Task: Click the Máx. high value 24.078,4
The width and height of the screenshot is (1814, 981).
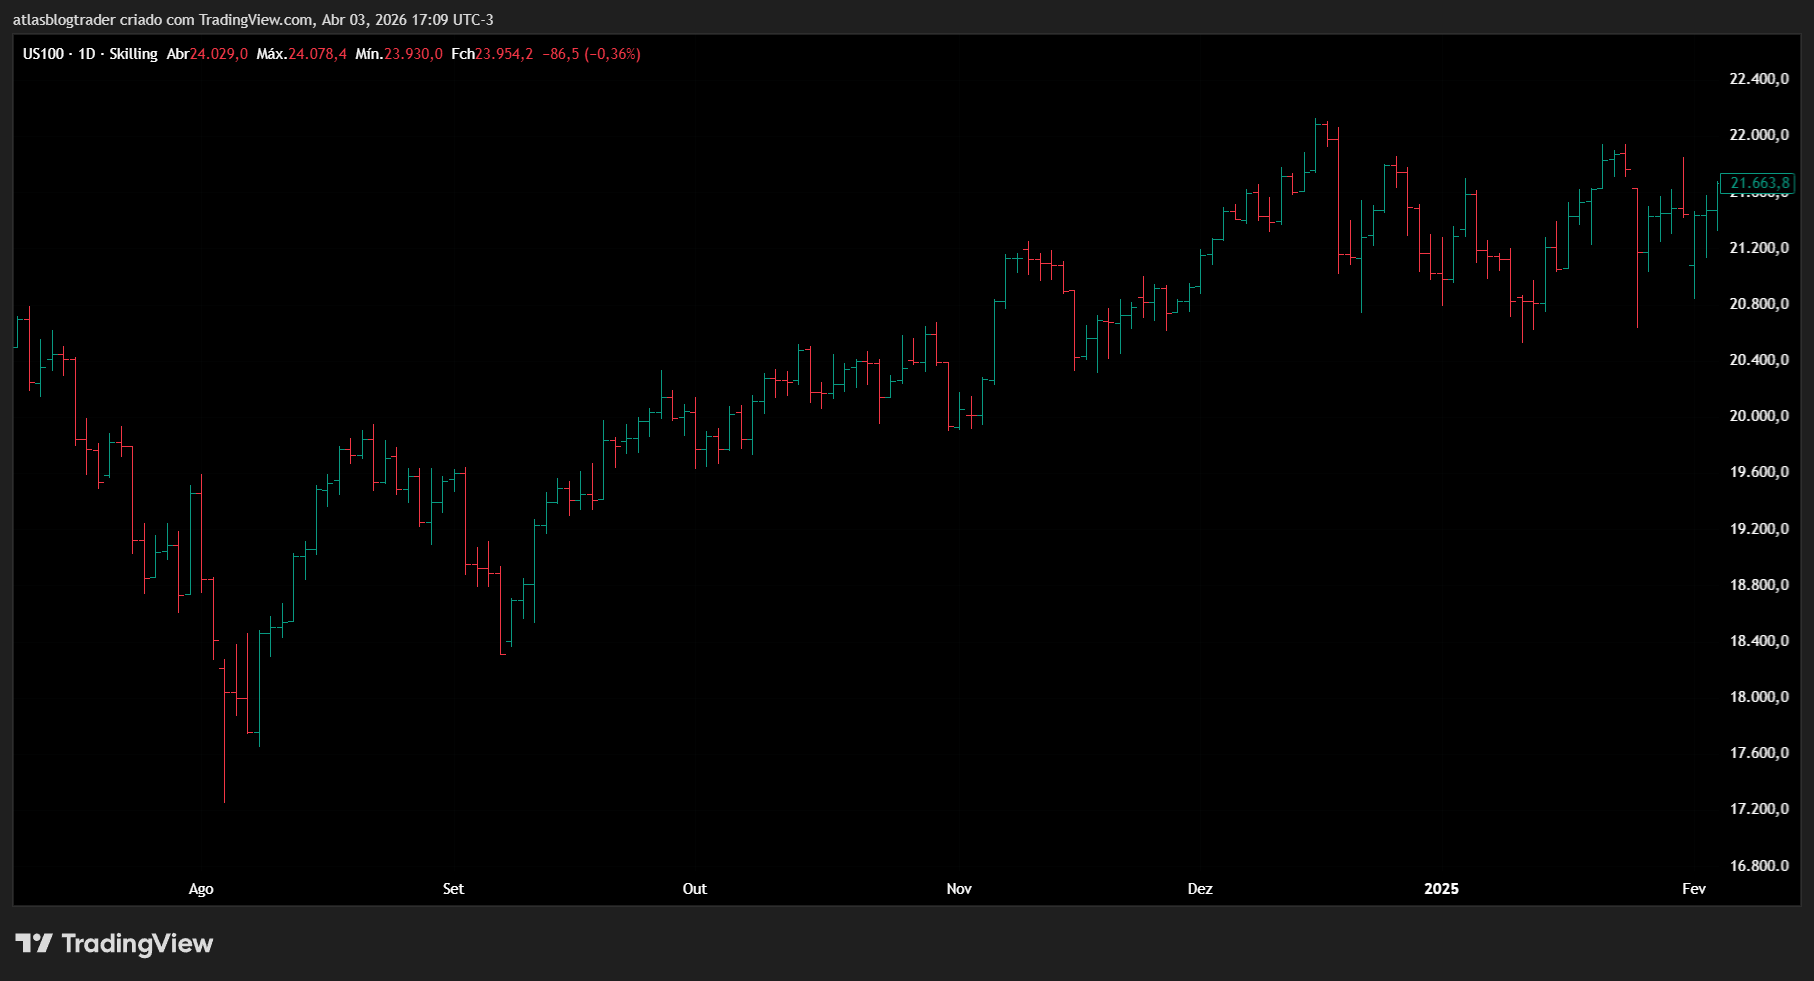Action: point(317,54)
